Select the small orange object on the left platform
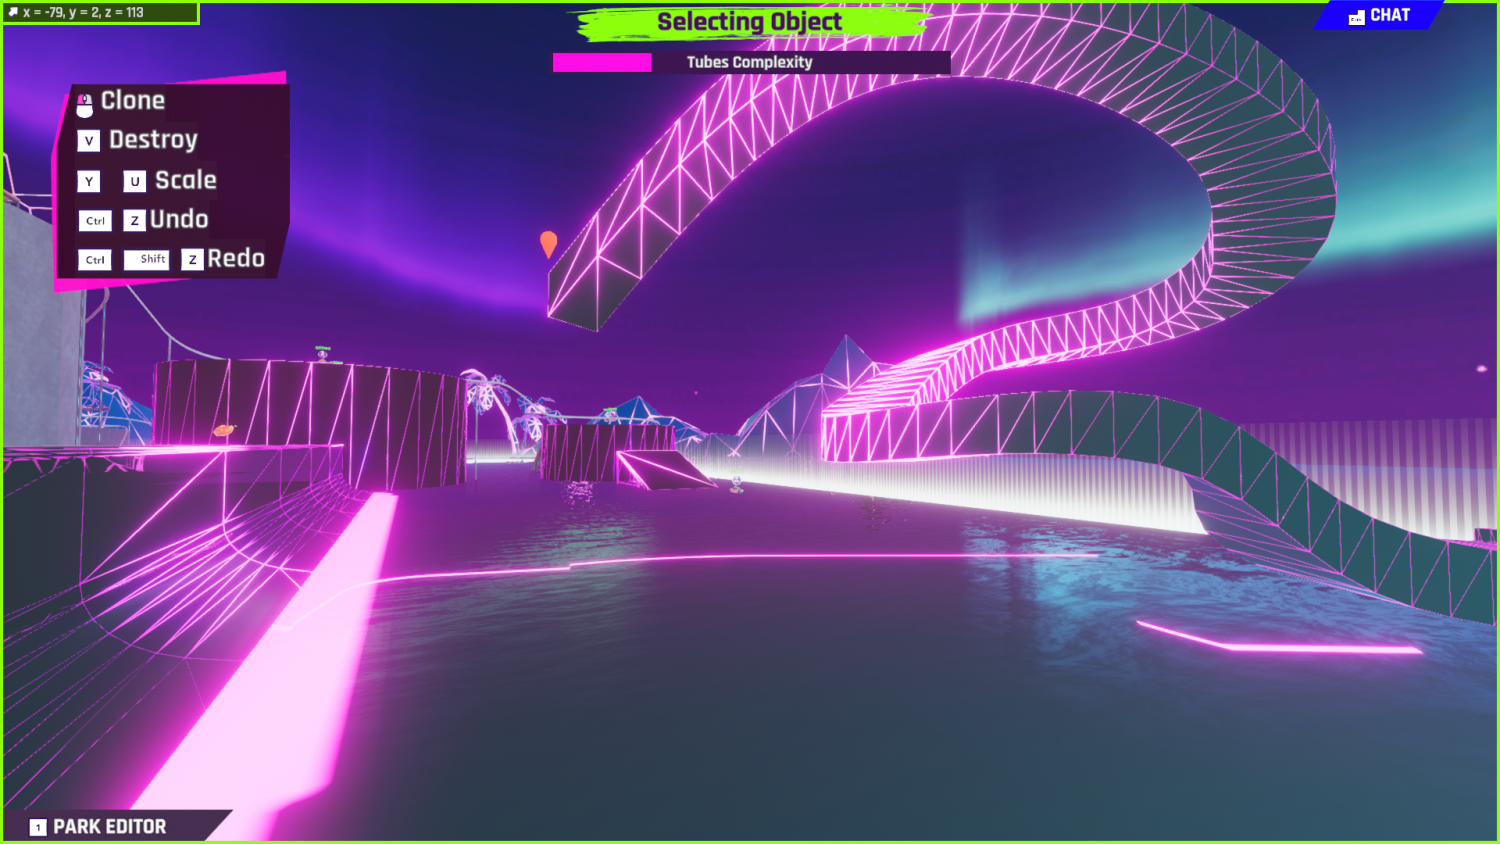1500x844 pixels. point(224,430)
